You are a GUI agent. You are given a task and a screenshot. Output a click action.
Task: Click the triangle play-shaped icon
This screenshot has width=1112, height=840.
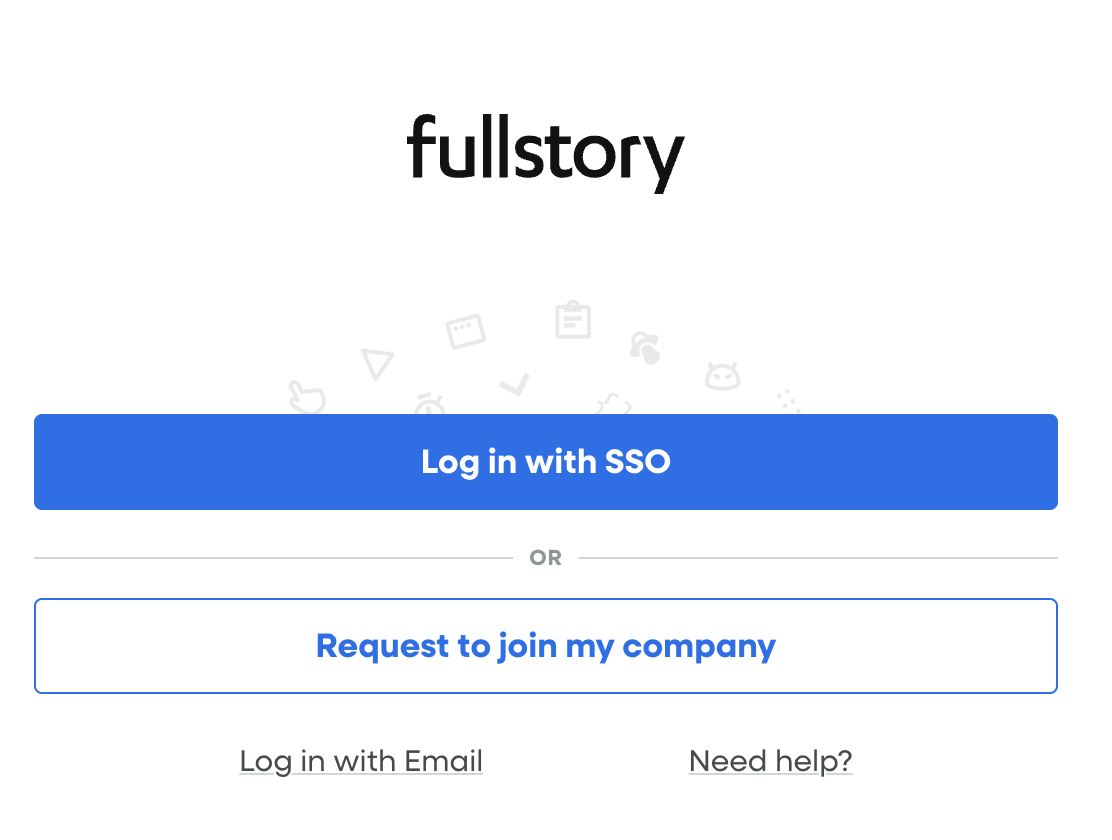(377, 363)
